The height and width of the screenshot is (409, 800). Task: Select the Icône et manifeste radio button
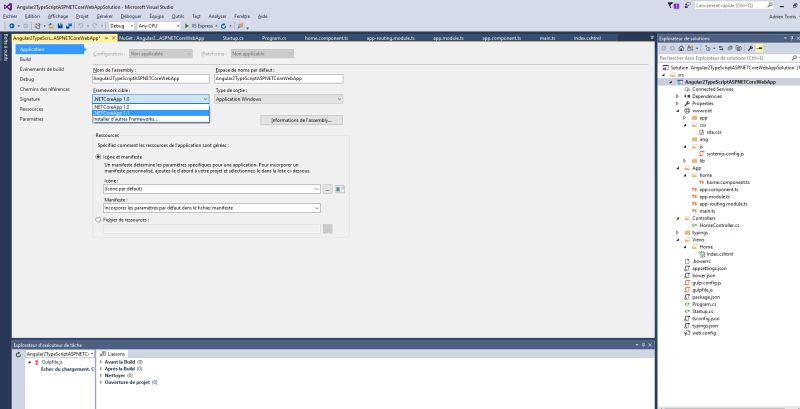click(x=98, y=157)
